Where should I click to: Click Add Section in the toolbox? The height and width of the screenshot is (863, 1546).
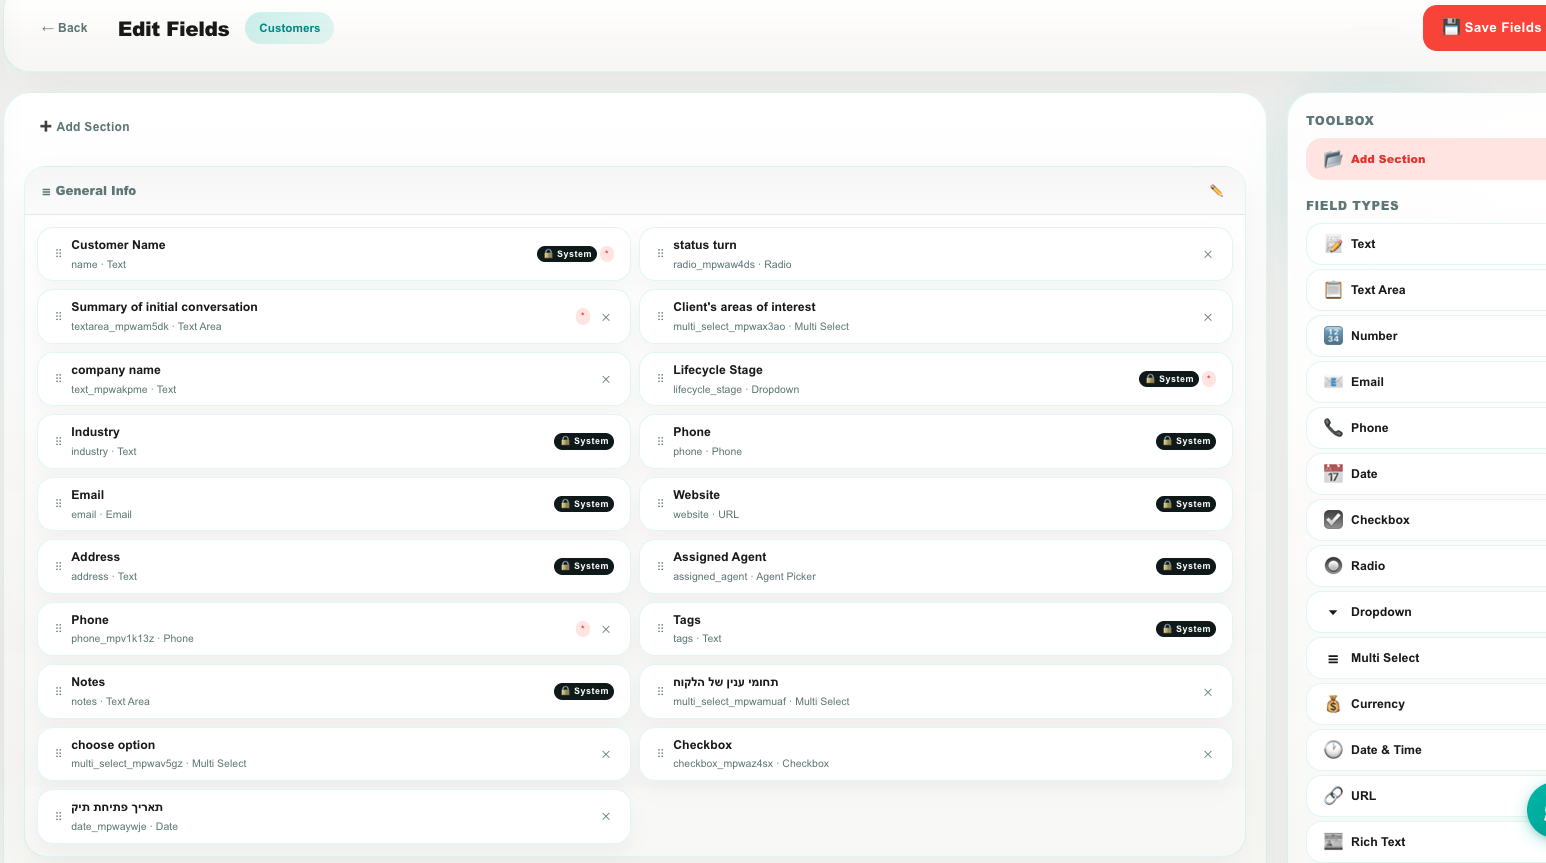click(x=1426, y=159)
